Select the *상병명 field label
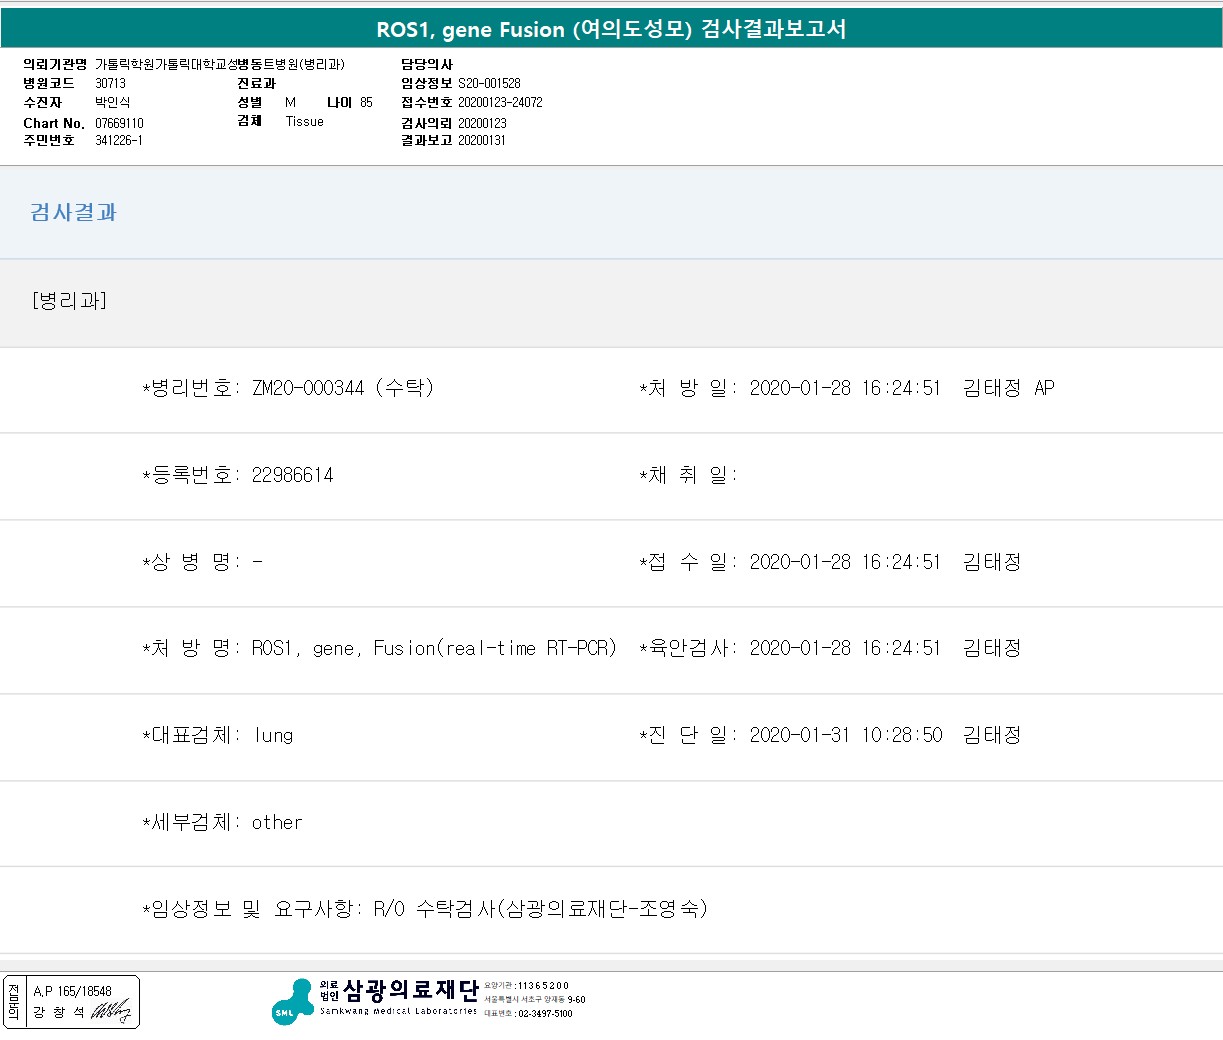 (191, 562)
